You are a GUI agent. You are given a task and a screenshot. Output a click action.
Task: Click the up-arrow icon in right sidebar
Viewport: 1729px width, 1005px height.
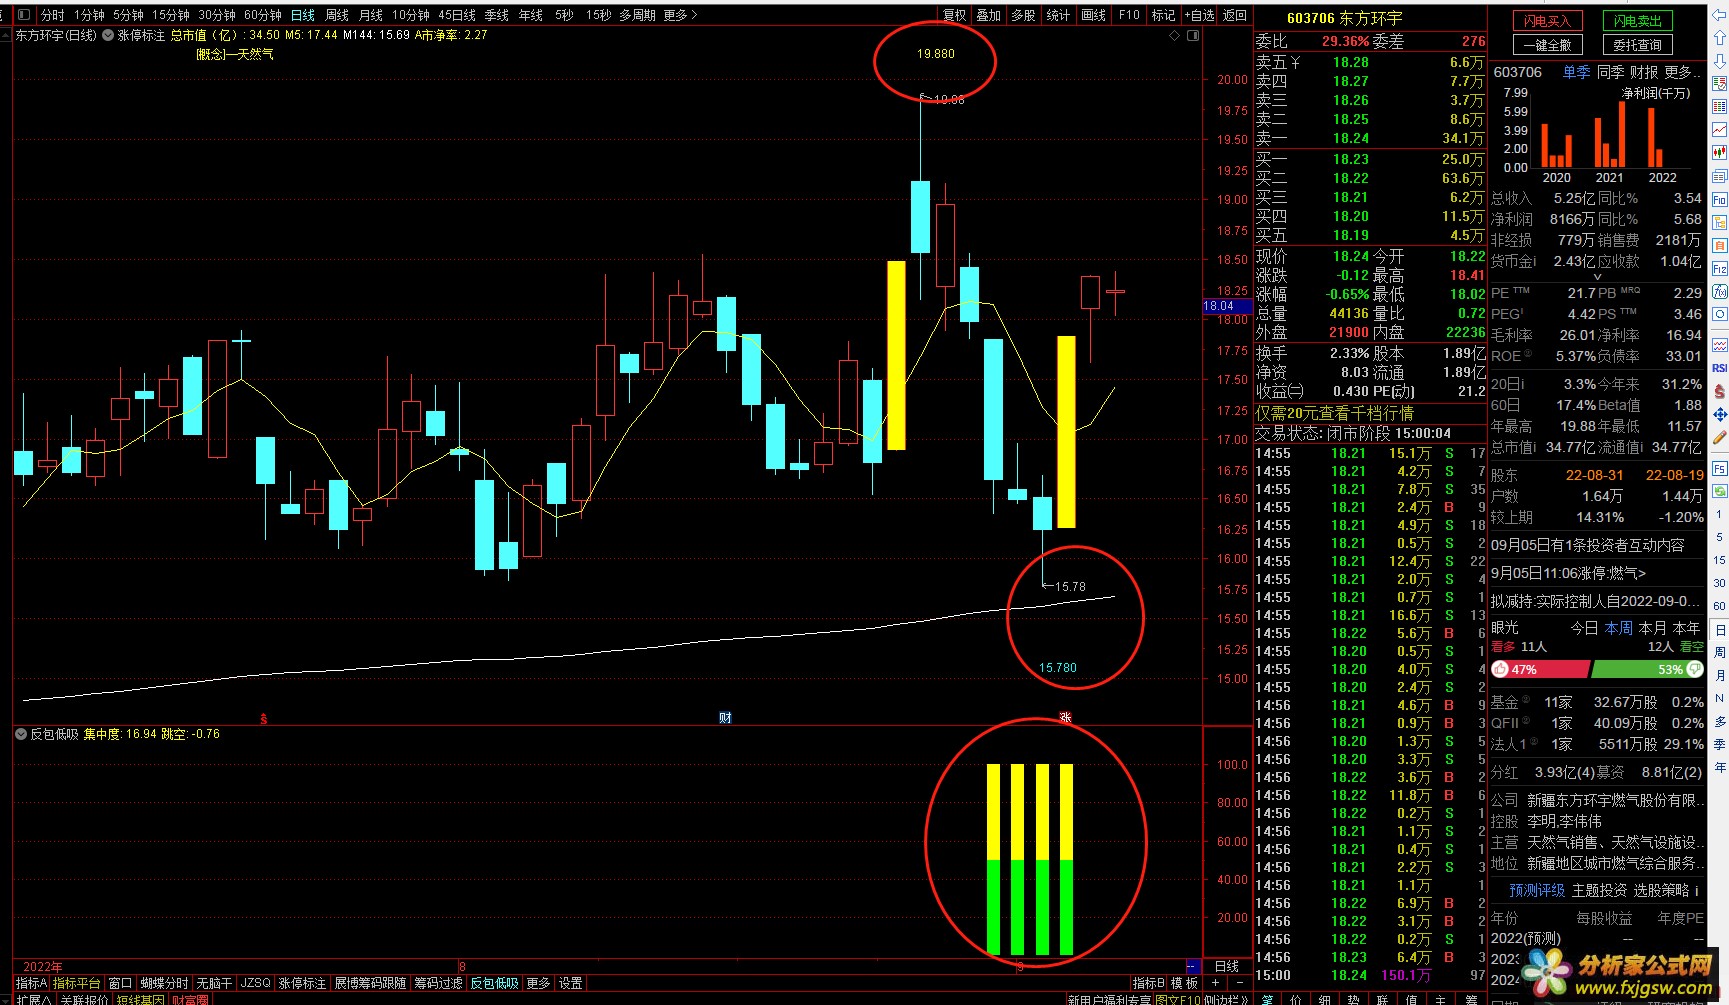1719,38
